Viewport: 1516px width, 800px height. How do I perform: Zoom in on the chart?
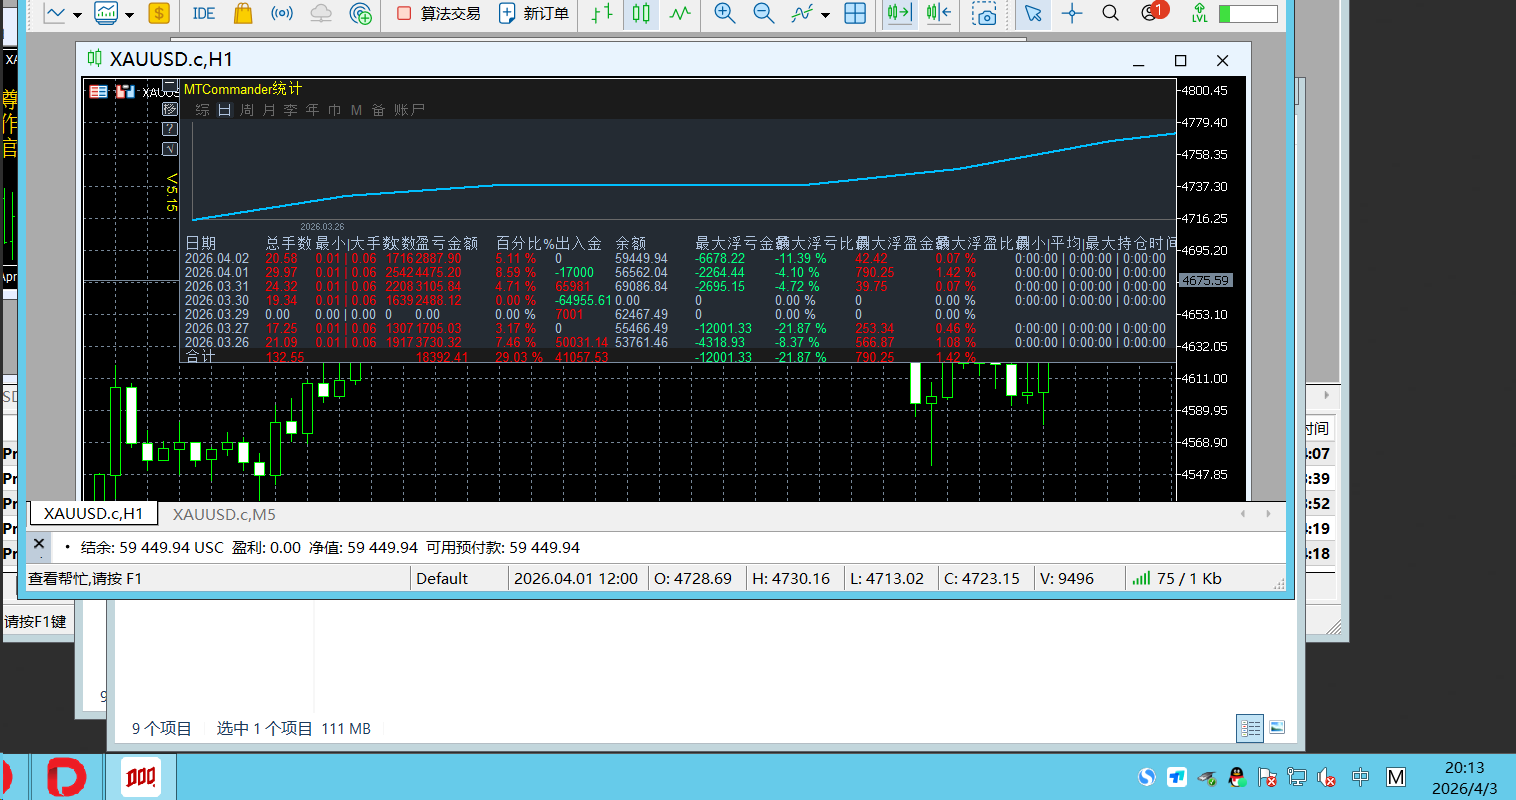(725, 13)
